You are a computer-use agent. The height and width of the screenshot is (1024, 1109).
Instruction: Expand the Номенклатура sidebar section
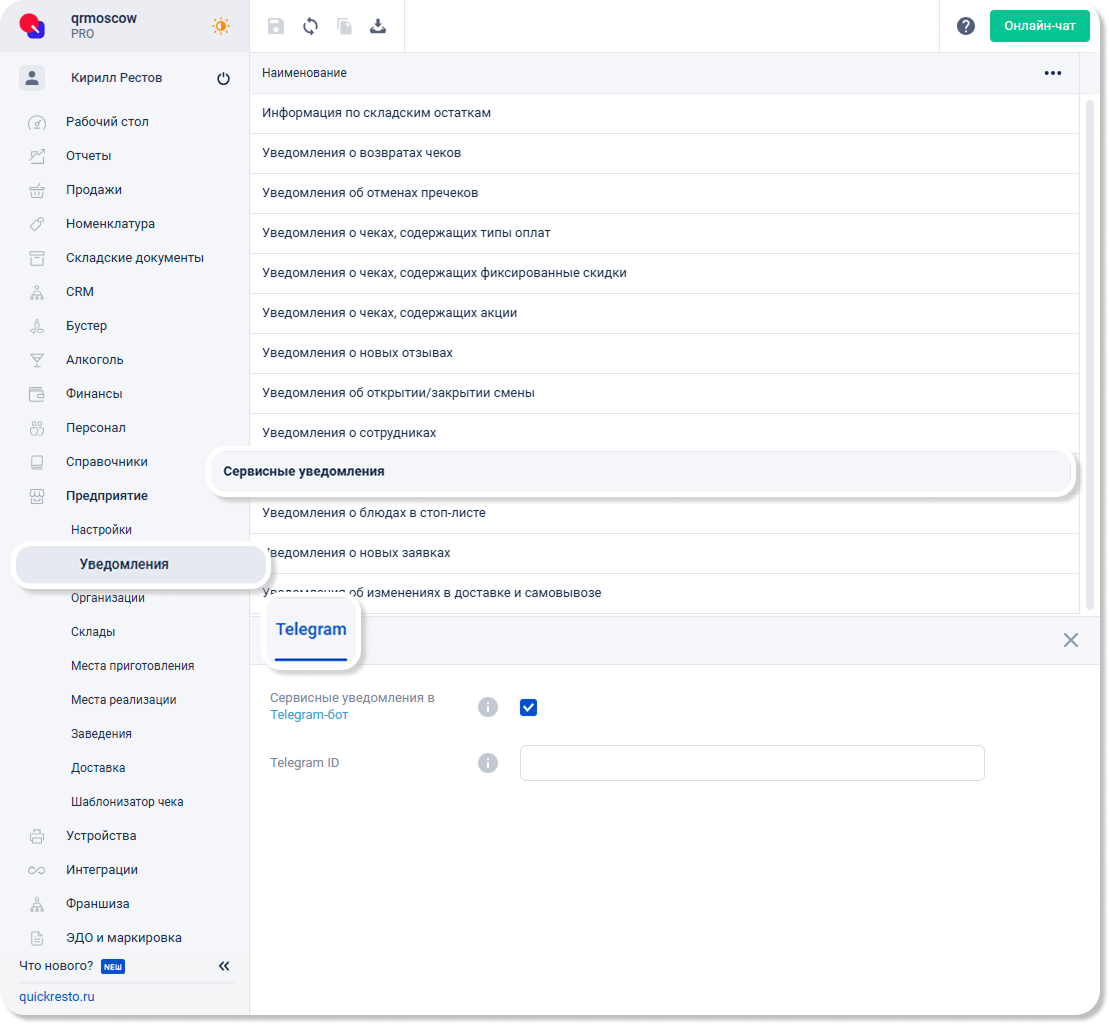tap(110, 224)
